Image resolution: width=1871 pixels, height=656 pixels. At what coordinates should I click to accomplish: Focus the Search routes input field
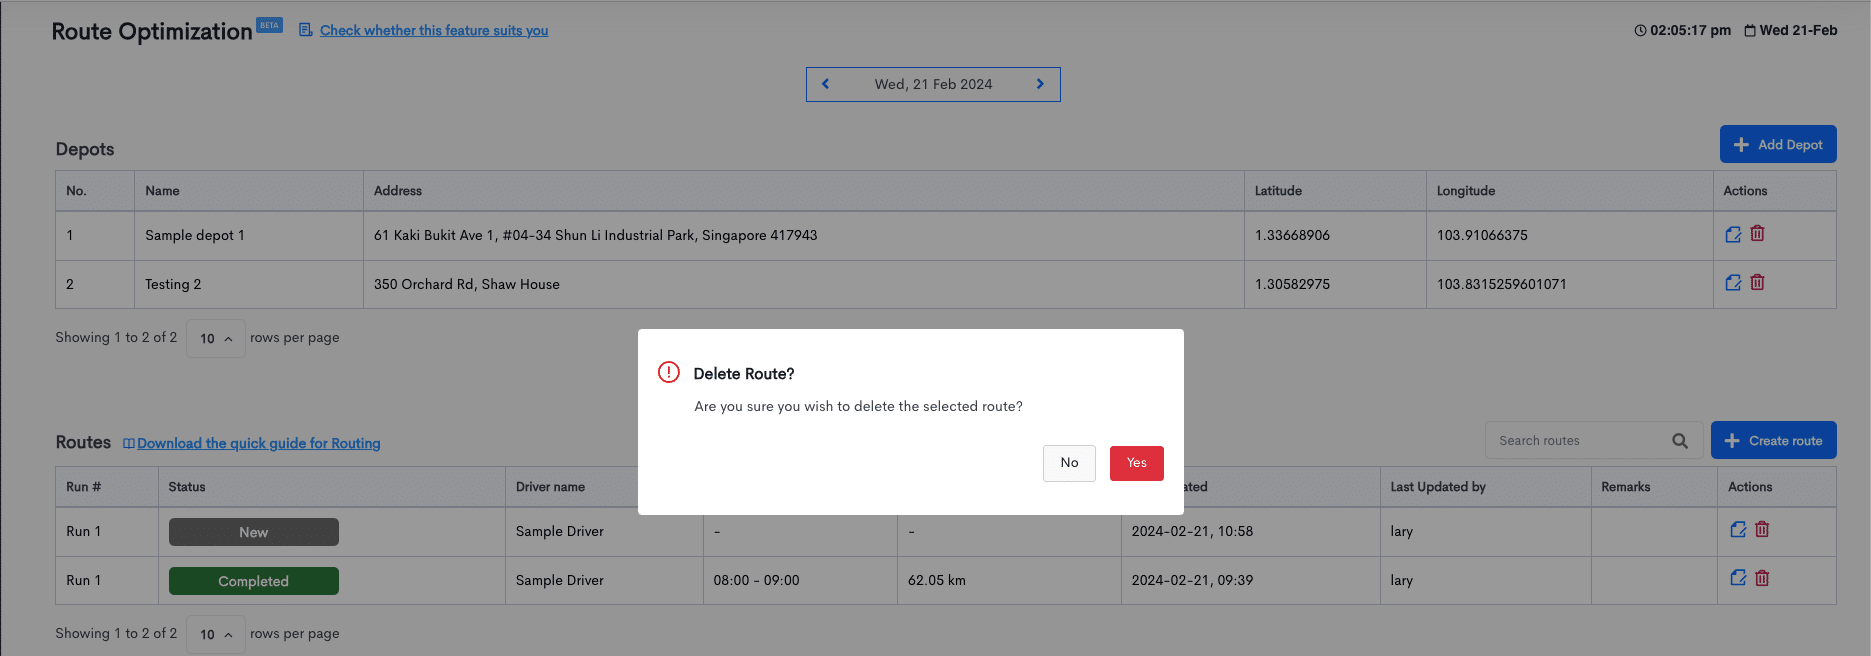tap(1575, 441)
